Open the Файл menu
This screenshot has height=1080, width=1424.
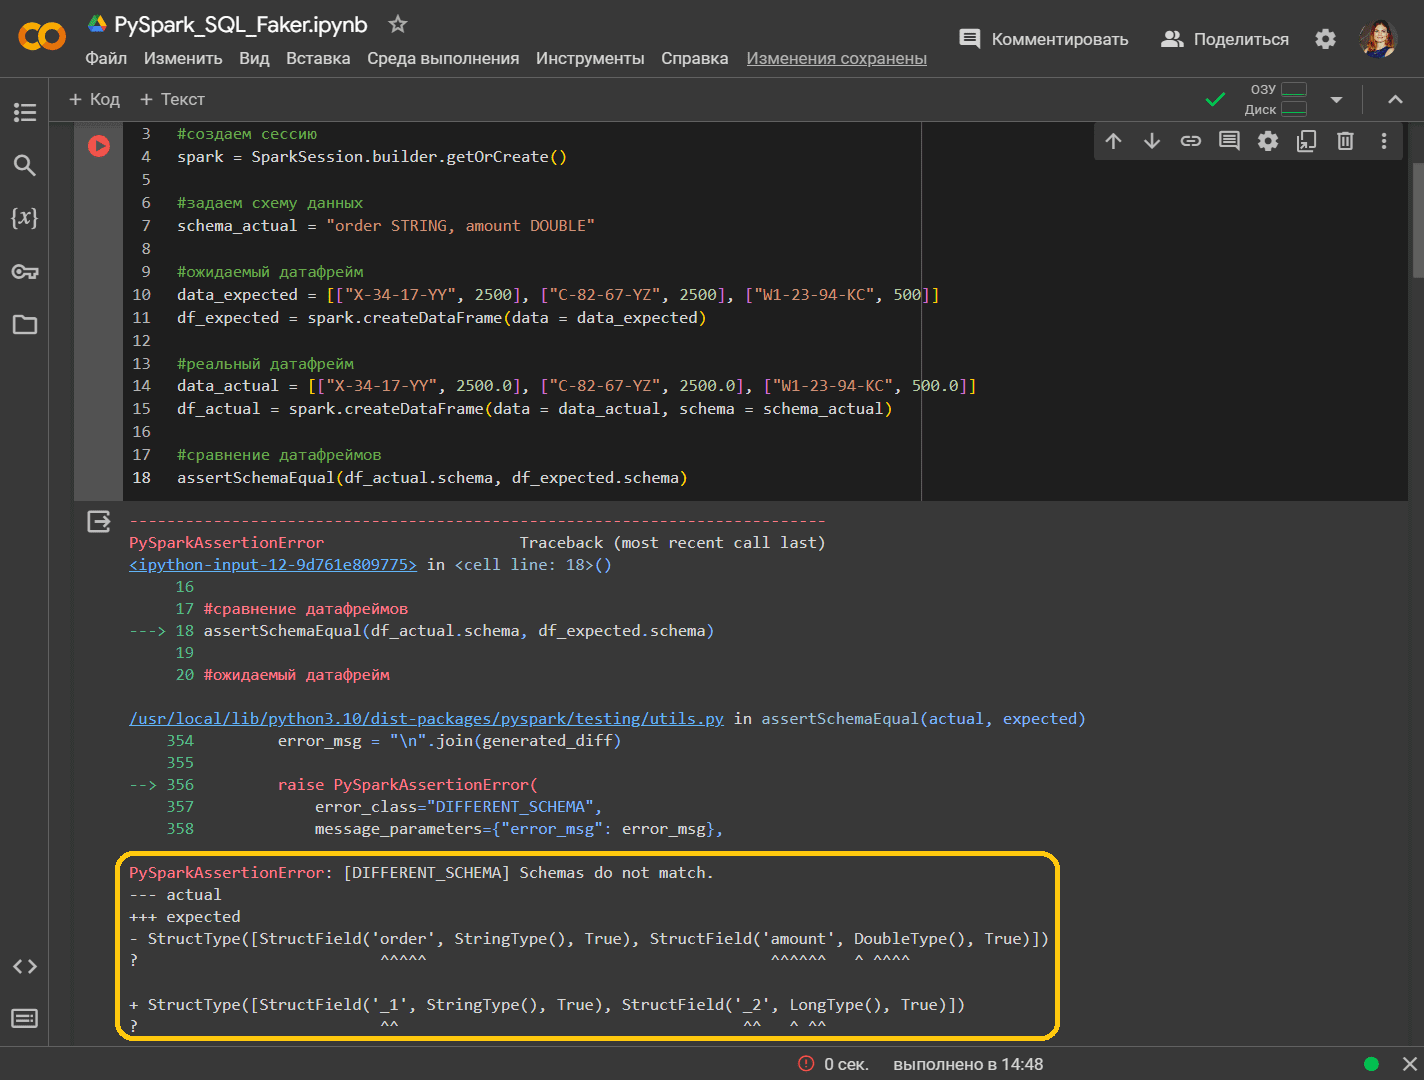[x=106, y=58]
